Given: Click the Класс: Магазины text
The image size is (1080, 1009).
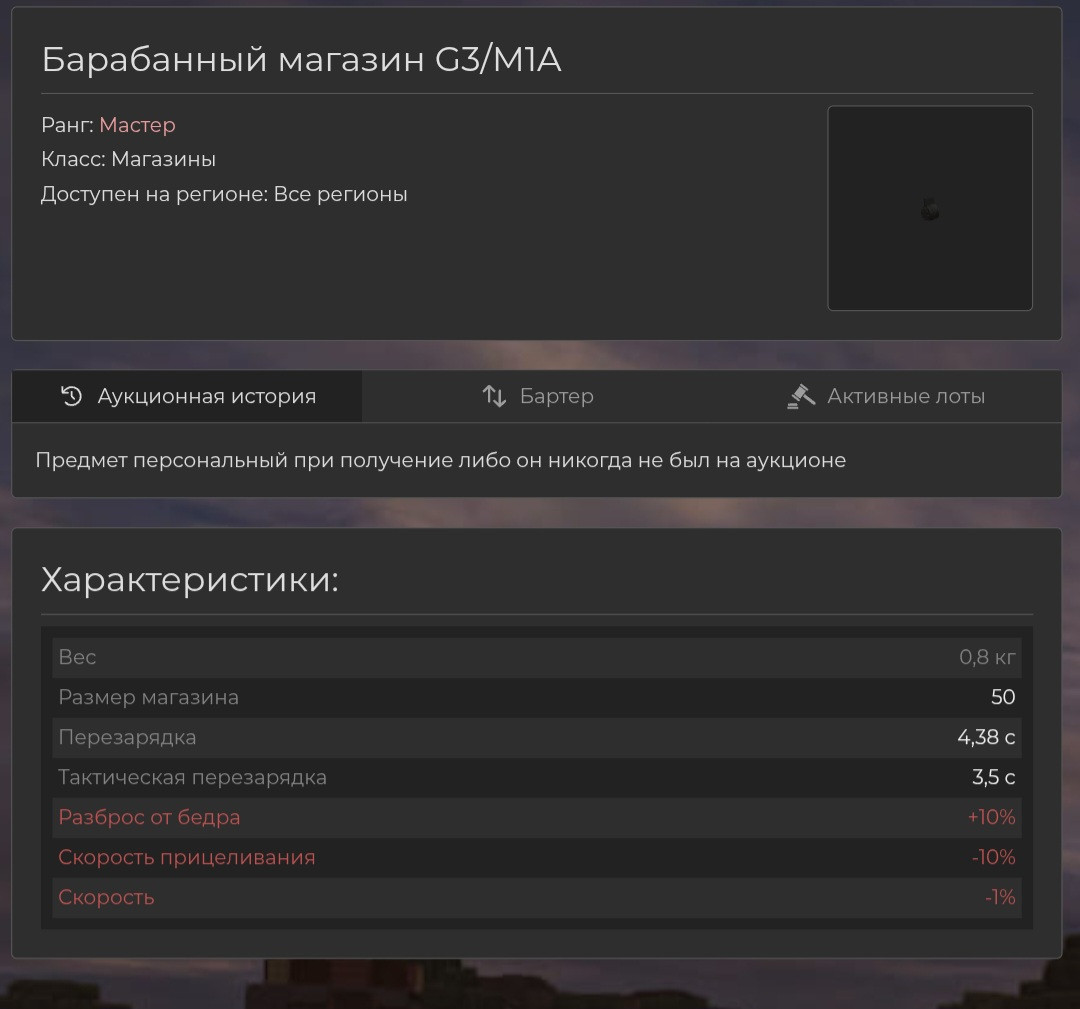Looking at the screenshot, I should click(x=128, y=159).
